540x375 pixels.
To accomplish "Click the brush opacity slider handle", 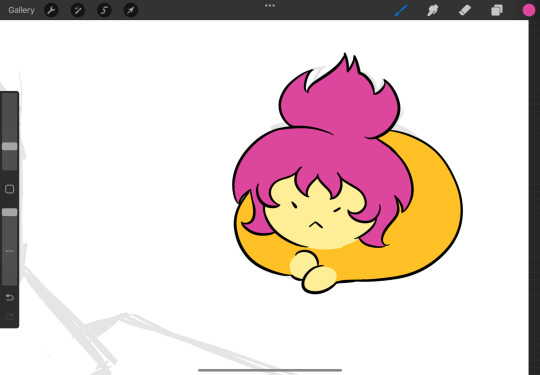I will point(10,212).
